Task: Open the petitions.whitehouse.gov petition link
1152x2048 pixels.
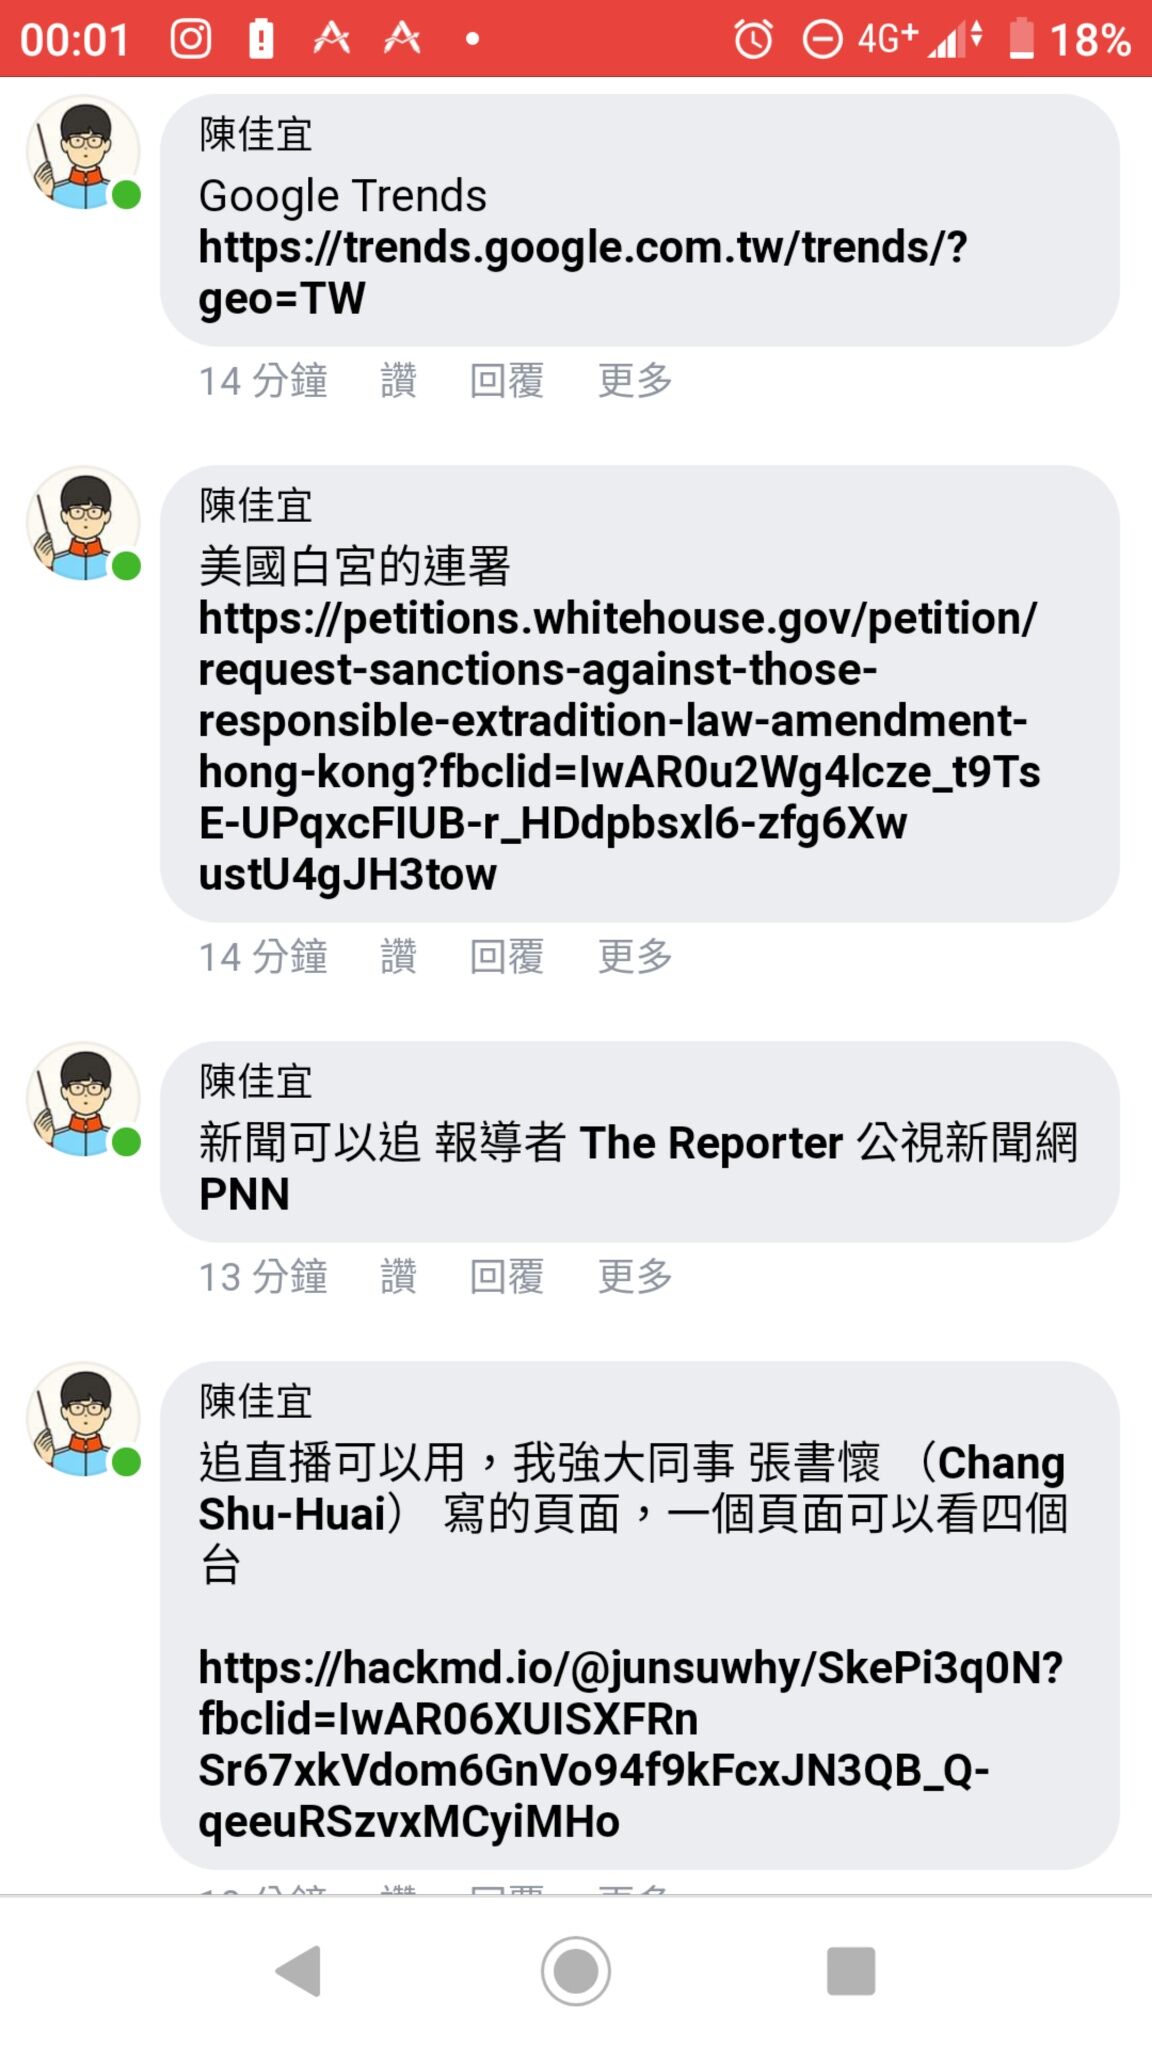Action: (619, 746)
